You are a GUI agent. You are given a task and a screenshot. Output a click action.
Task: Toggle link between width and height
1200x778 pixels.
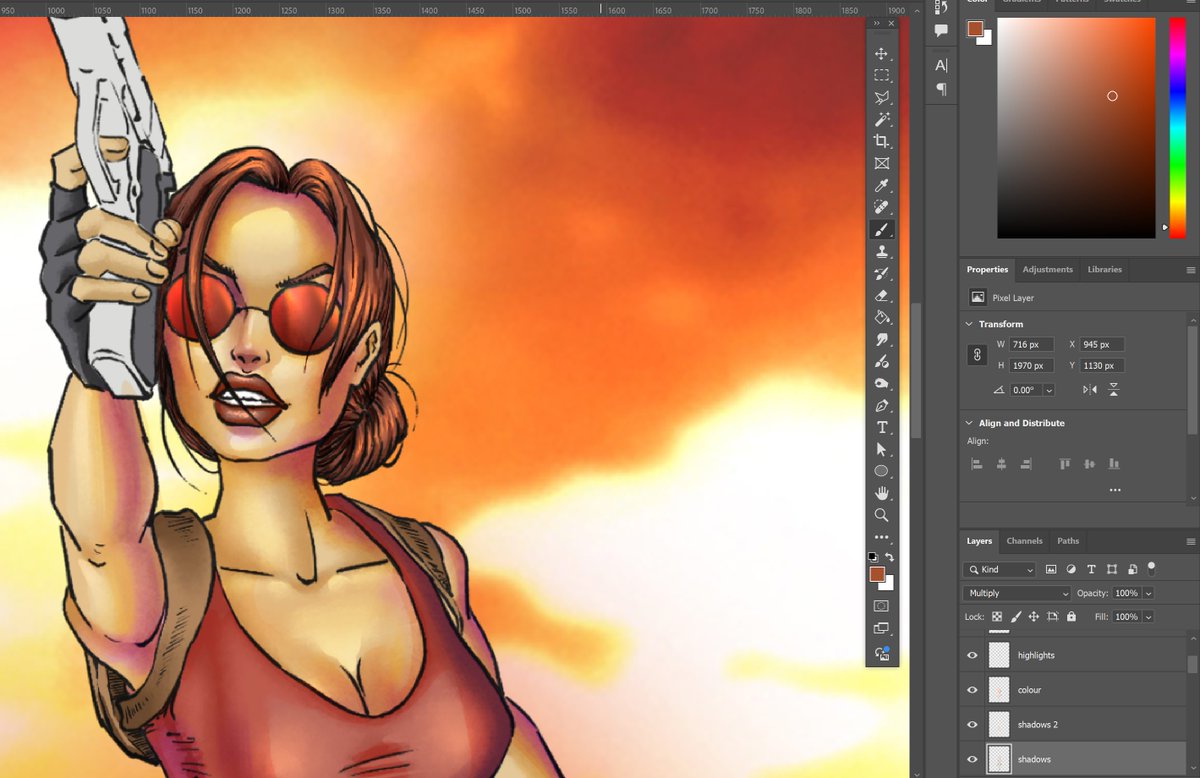pyautogui.click(x=977, y=355)
